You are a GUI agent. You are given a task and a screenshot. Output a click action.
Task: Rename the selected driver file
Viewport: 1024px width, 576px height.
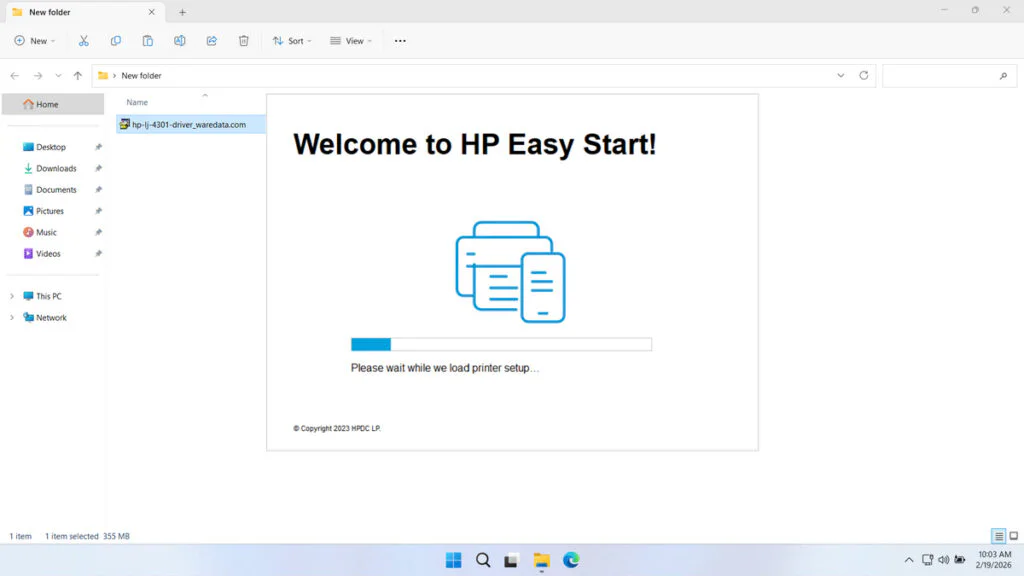pyautogui.click(x=180, y=40)
